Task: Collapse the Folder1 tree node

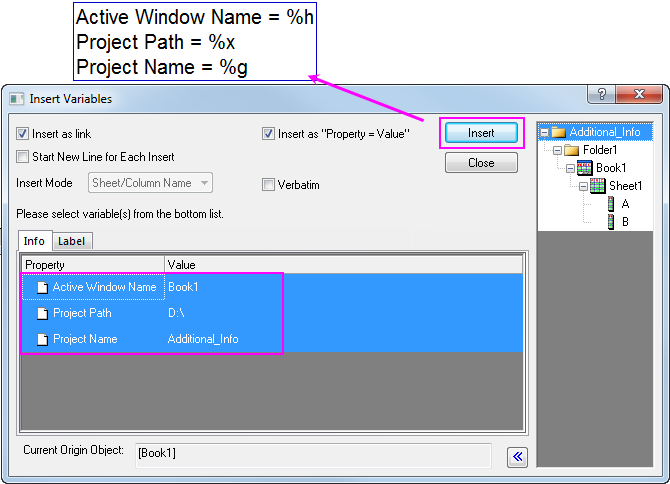Action: (557, 150)
